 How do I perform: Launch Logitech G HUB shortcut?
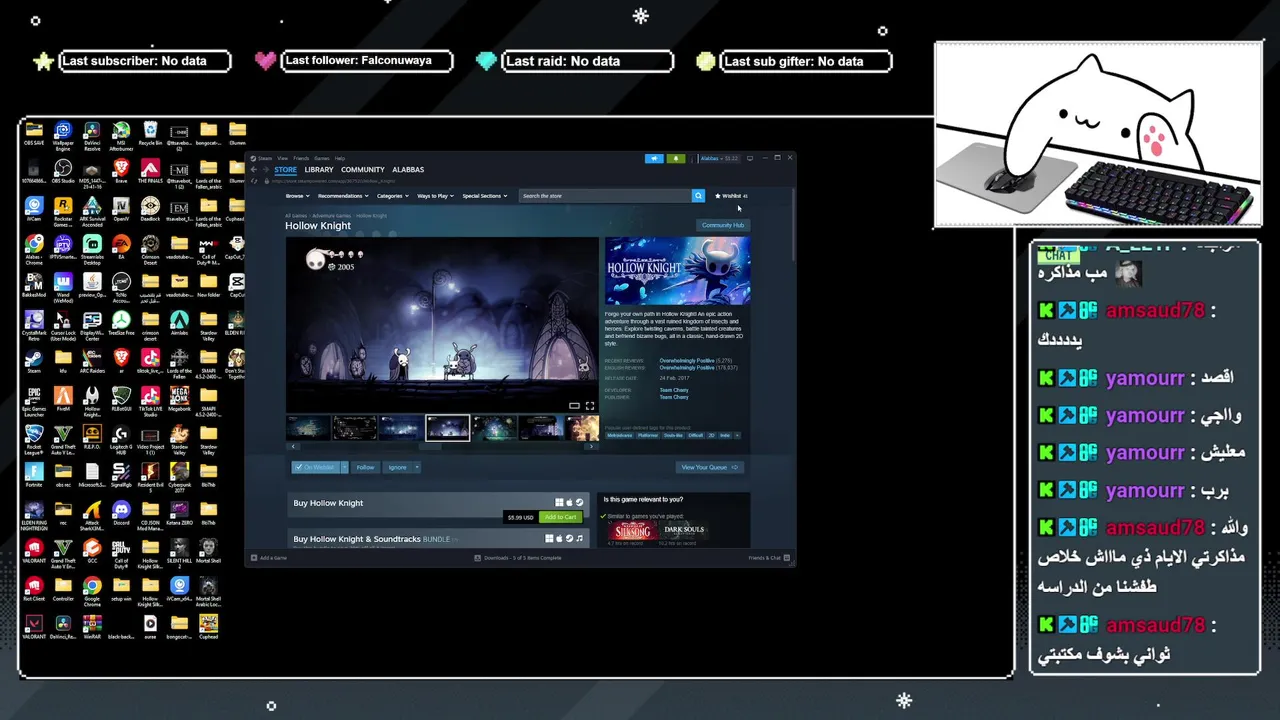(121, 441)
